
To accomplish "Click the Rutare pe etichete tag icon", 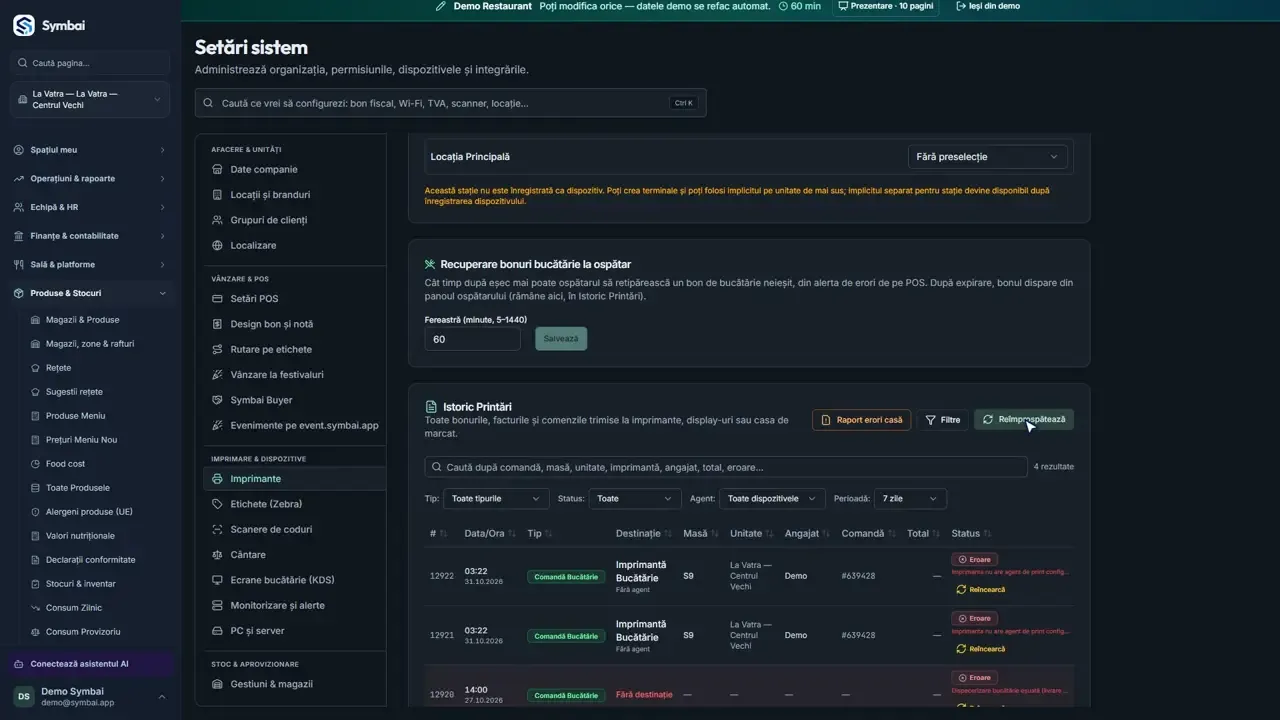I will (x=218, y=350).
